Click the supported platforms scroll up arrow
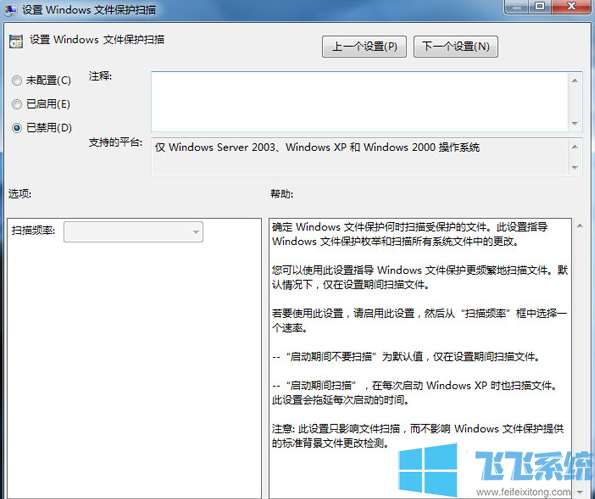595x499 pixels. (575, 147)
